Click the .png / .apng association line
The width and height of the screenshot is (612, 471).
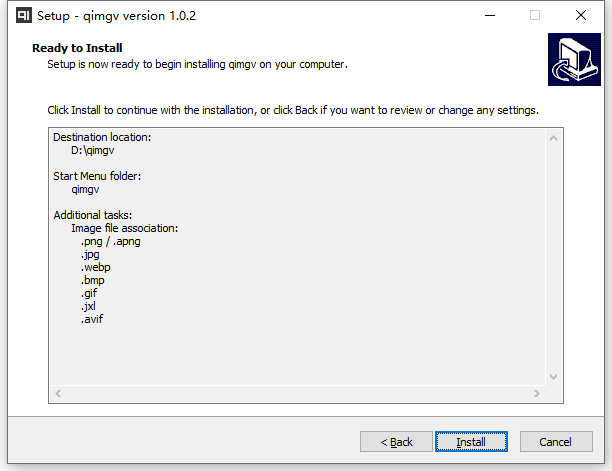(x=111, y=242)
